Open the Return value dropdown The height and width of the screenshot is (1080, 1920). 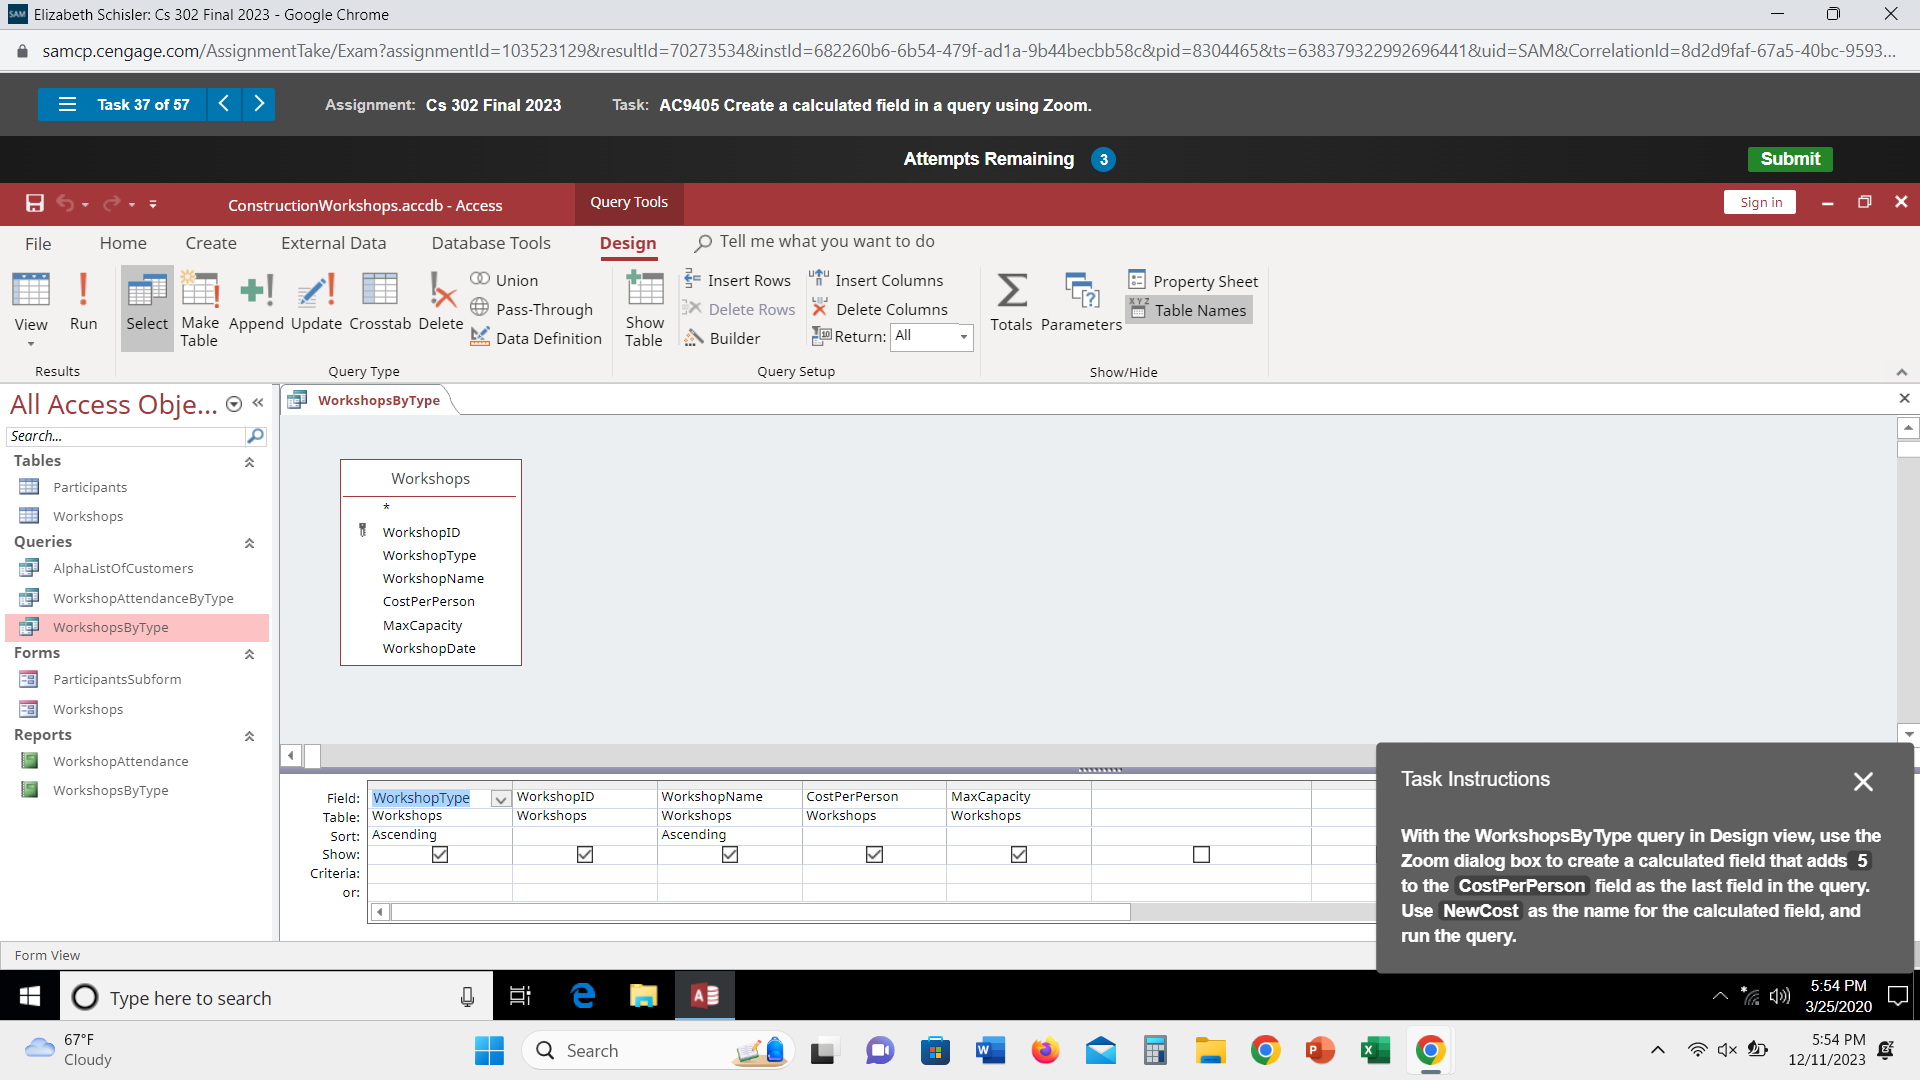[963, 337]
